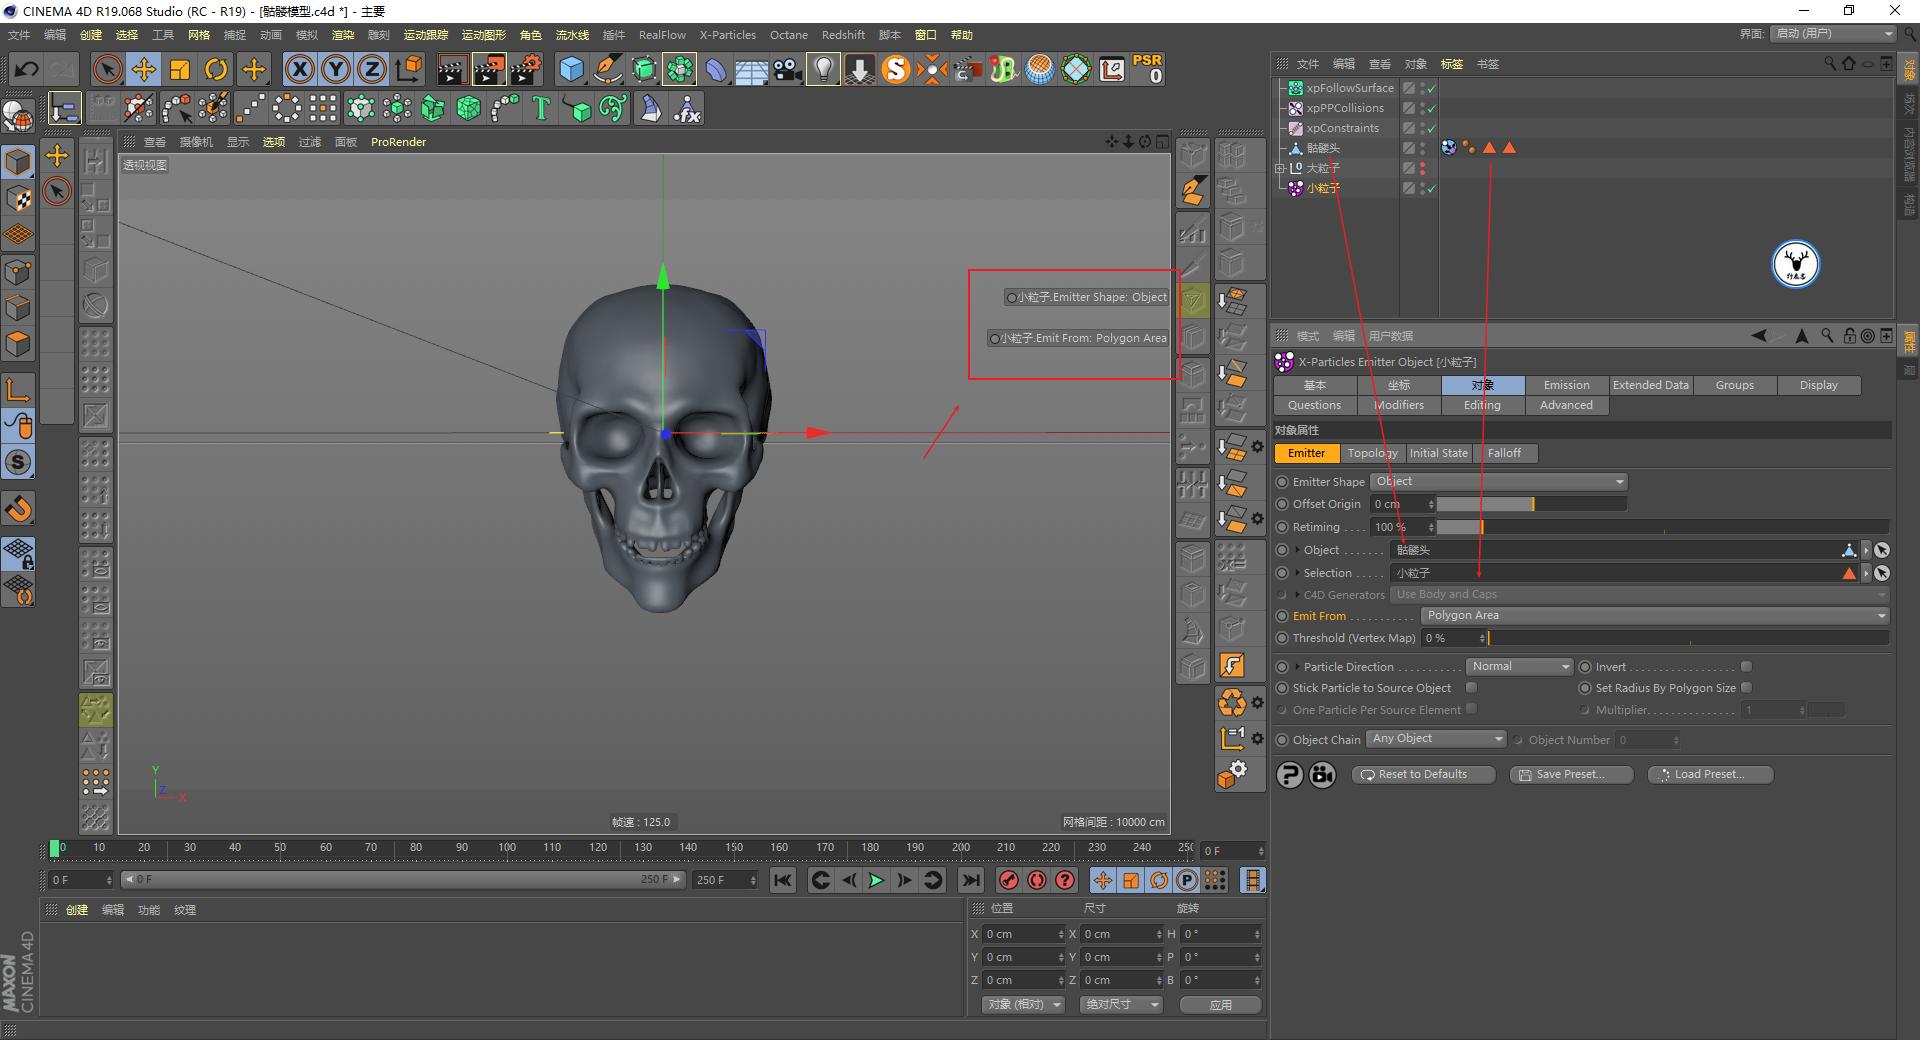This screenshot has height=1040, width=1920.
Task: Select the Move tool in the toolbar
Action: (x=144, y=69)
